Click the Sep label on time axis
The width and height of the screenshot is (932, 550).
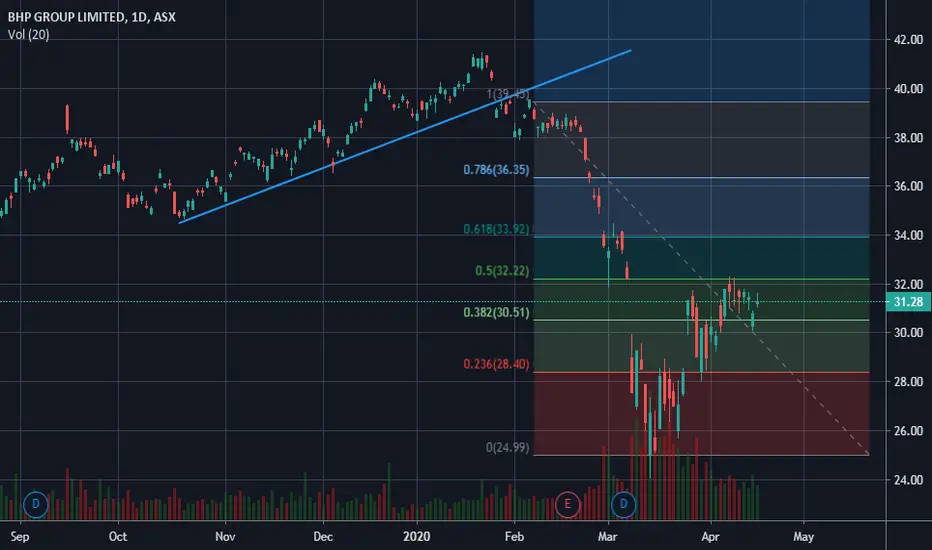coord(20,537)
